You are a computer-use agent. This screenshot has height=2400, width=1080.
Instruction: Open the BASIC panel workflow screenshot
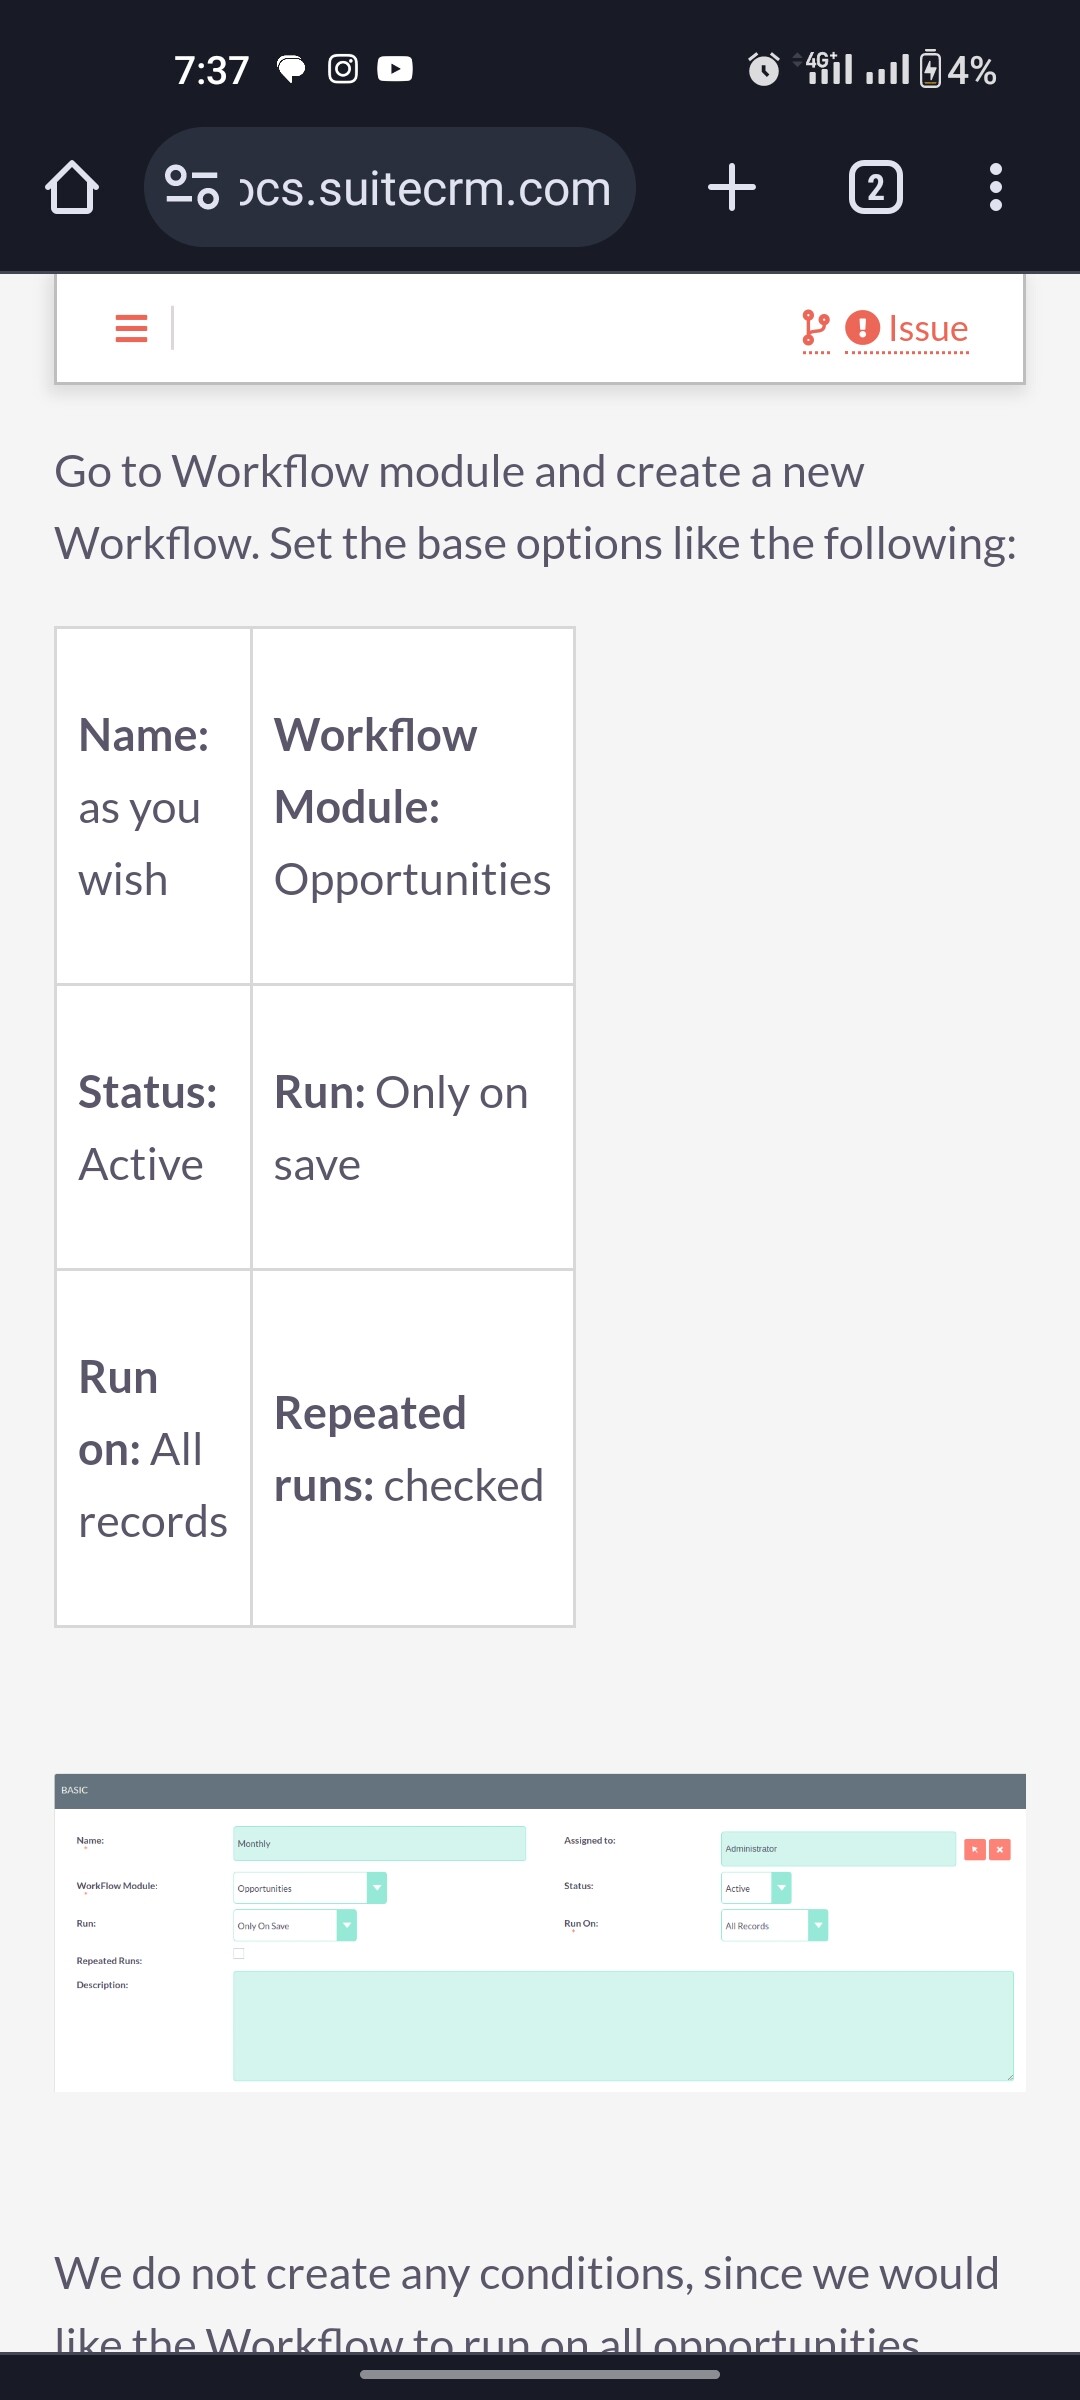click(x=540, y=1932)
